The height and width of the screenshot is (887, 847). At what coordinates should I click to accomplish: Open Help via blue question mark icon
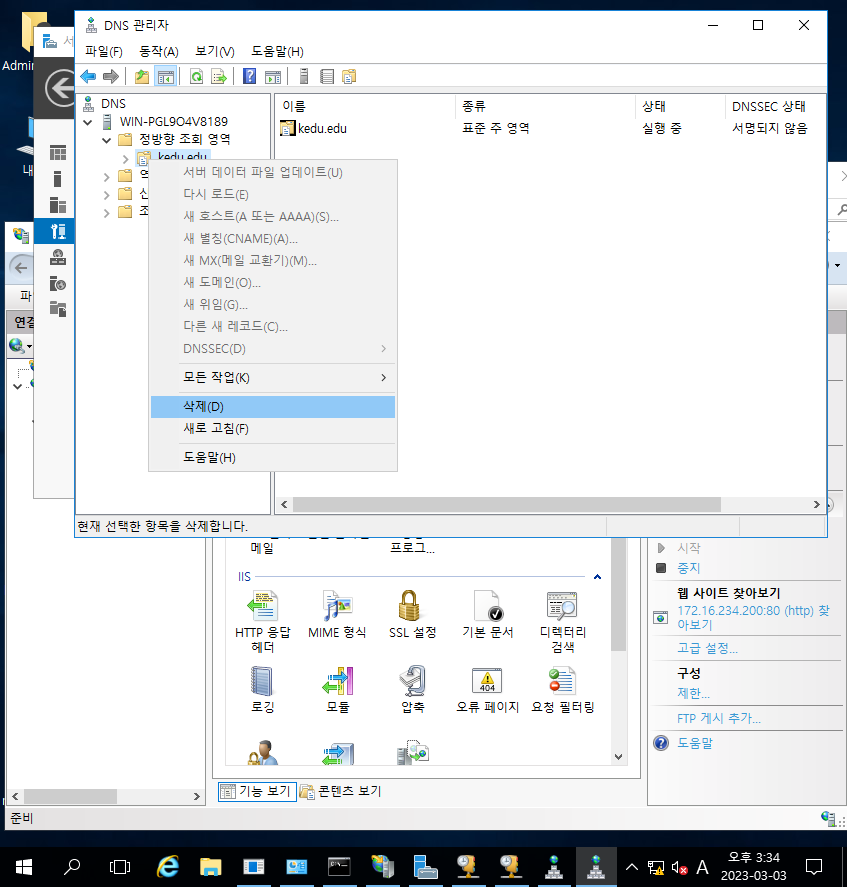250,76
